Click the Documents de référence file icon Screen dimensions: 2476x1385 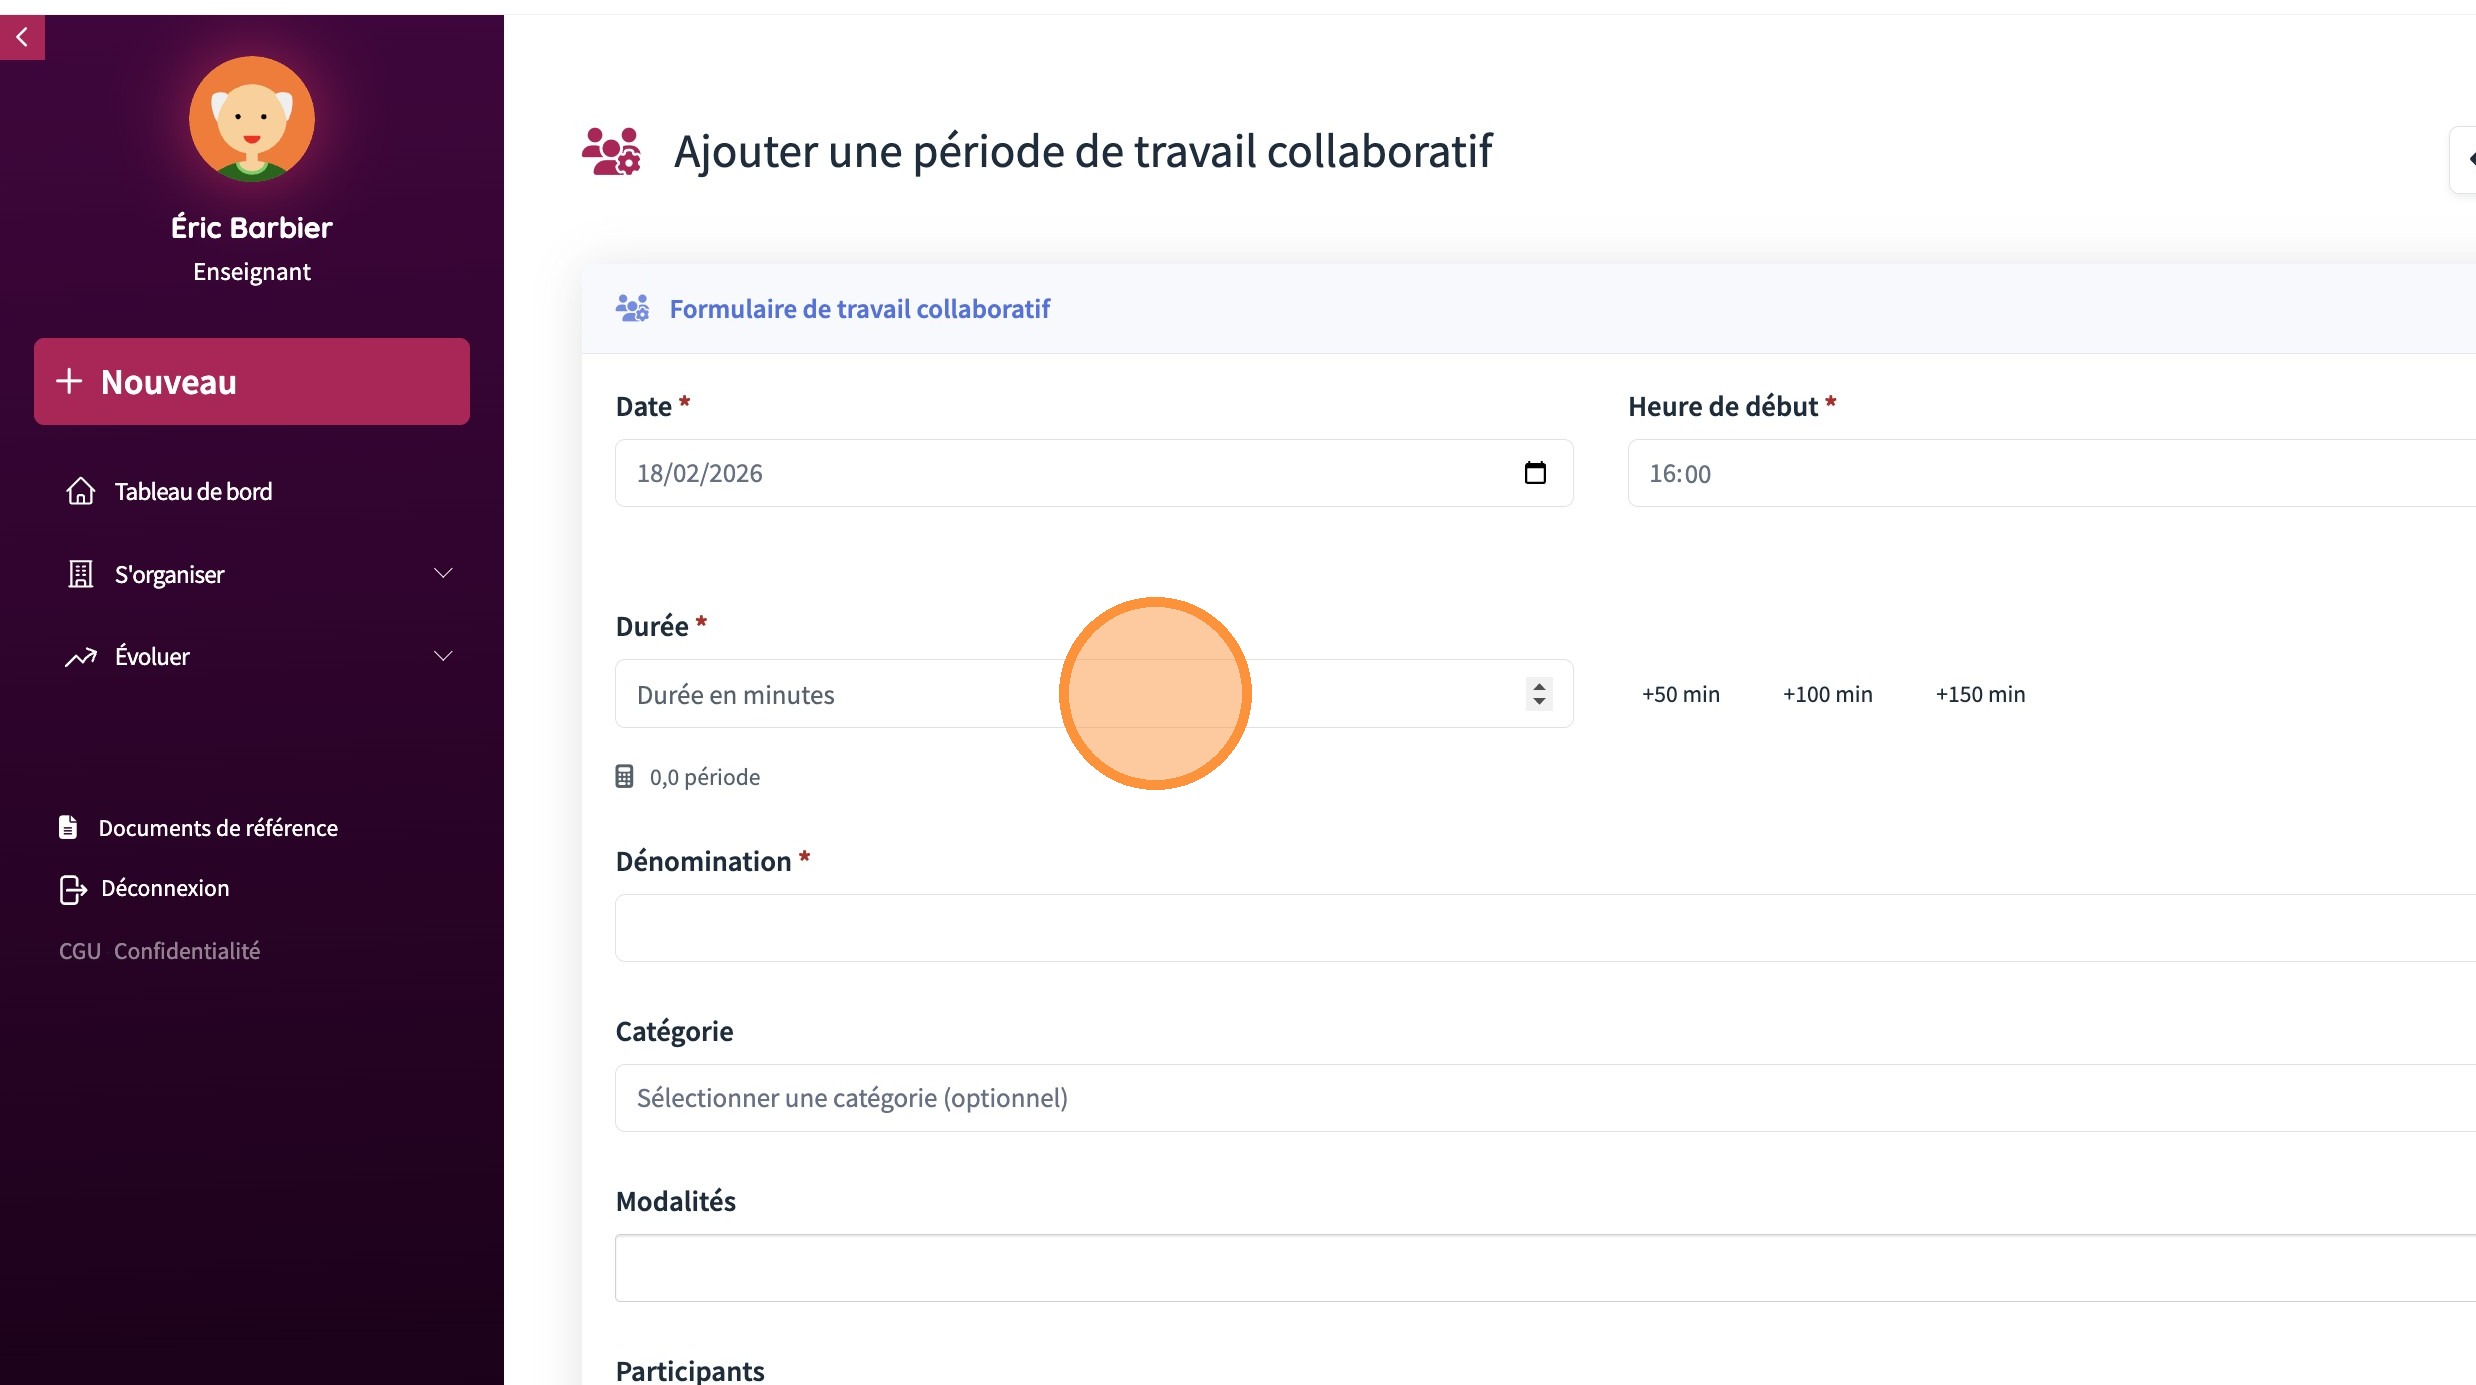(68, 827)
